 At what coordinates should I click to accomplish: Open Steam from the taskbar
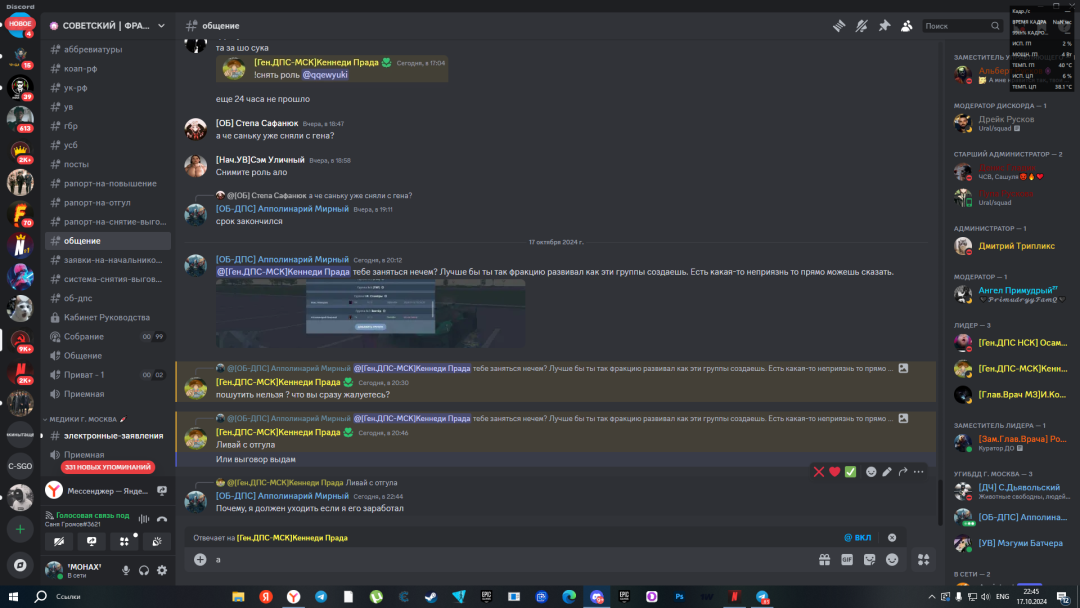pos(431,596)
